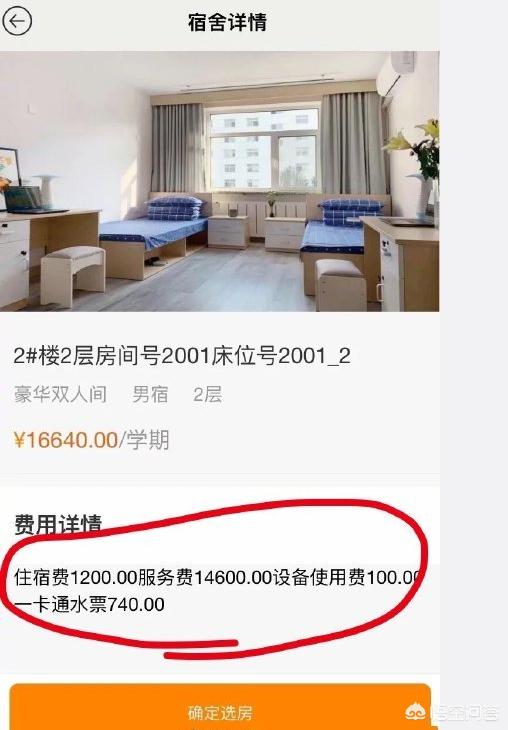Screen dimensions: 508x730
Task: Tap the 住宿费1200.00 fee item
Action: 75,577
